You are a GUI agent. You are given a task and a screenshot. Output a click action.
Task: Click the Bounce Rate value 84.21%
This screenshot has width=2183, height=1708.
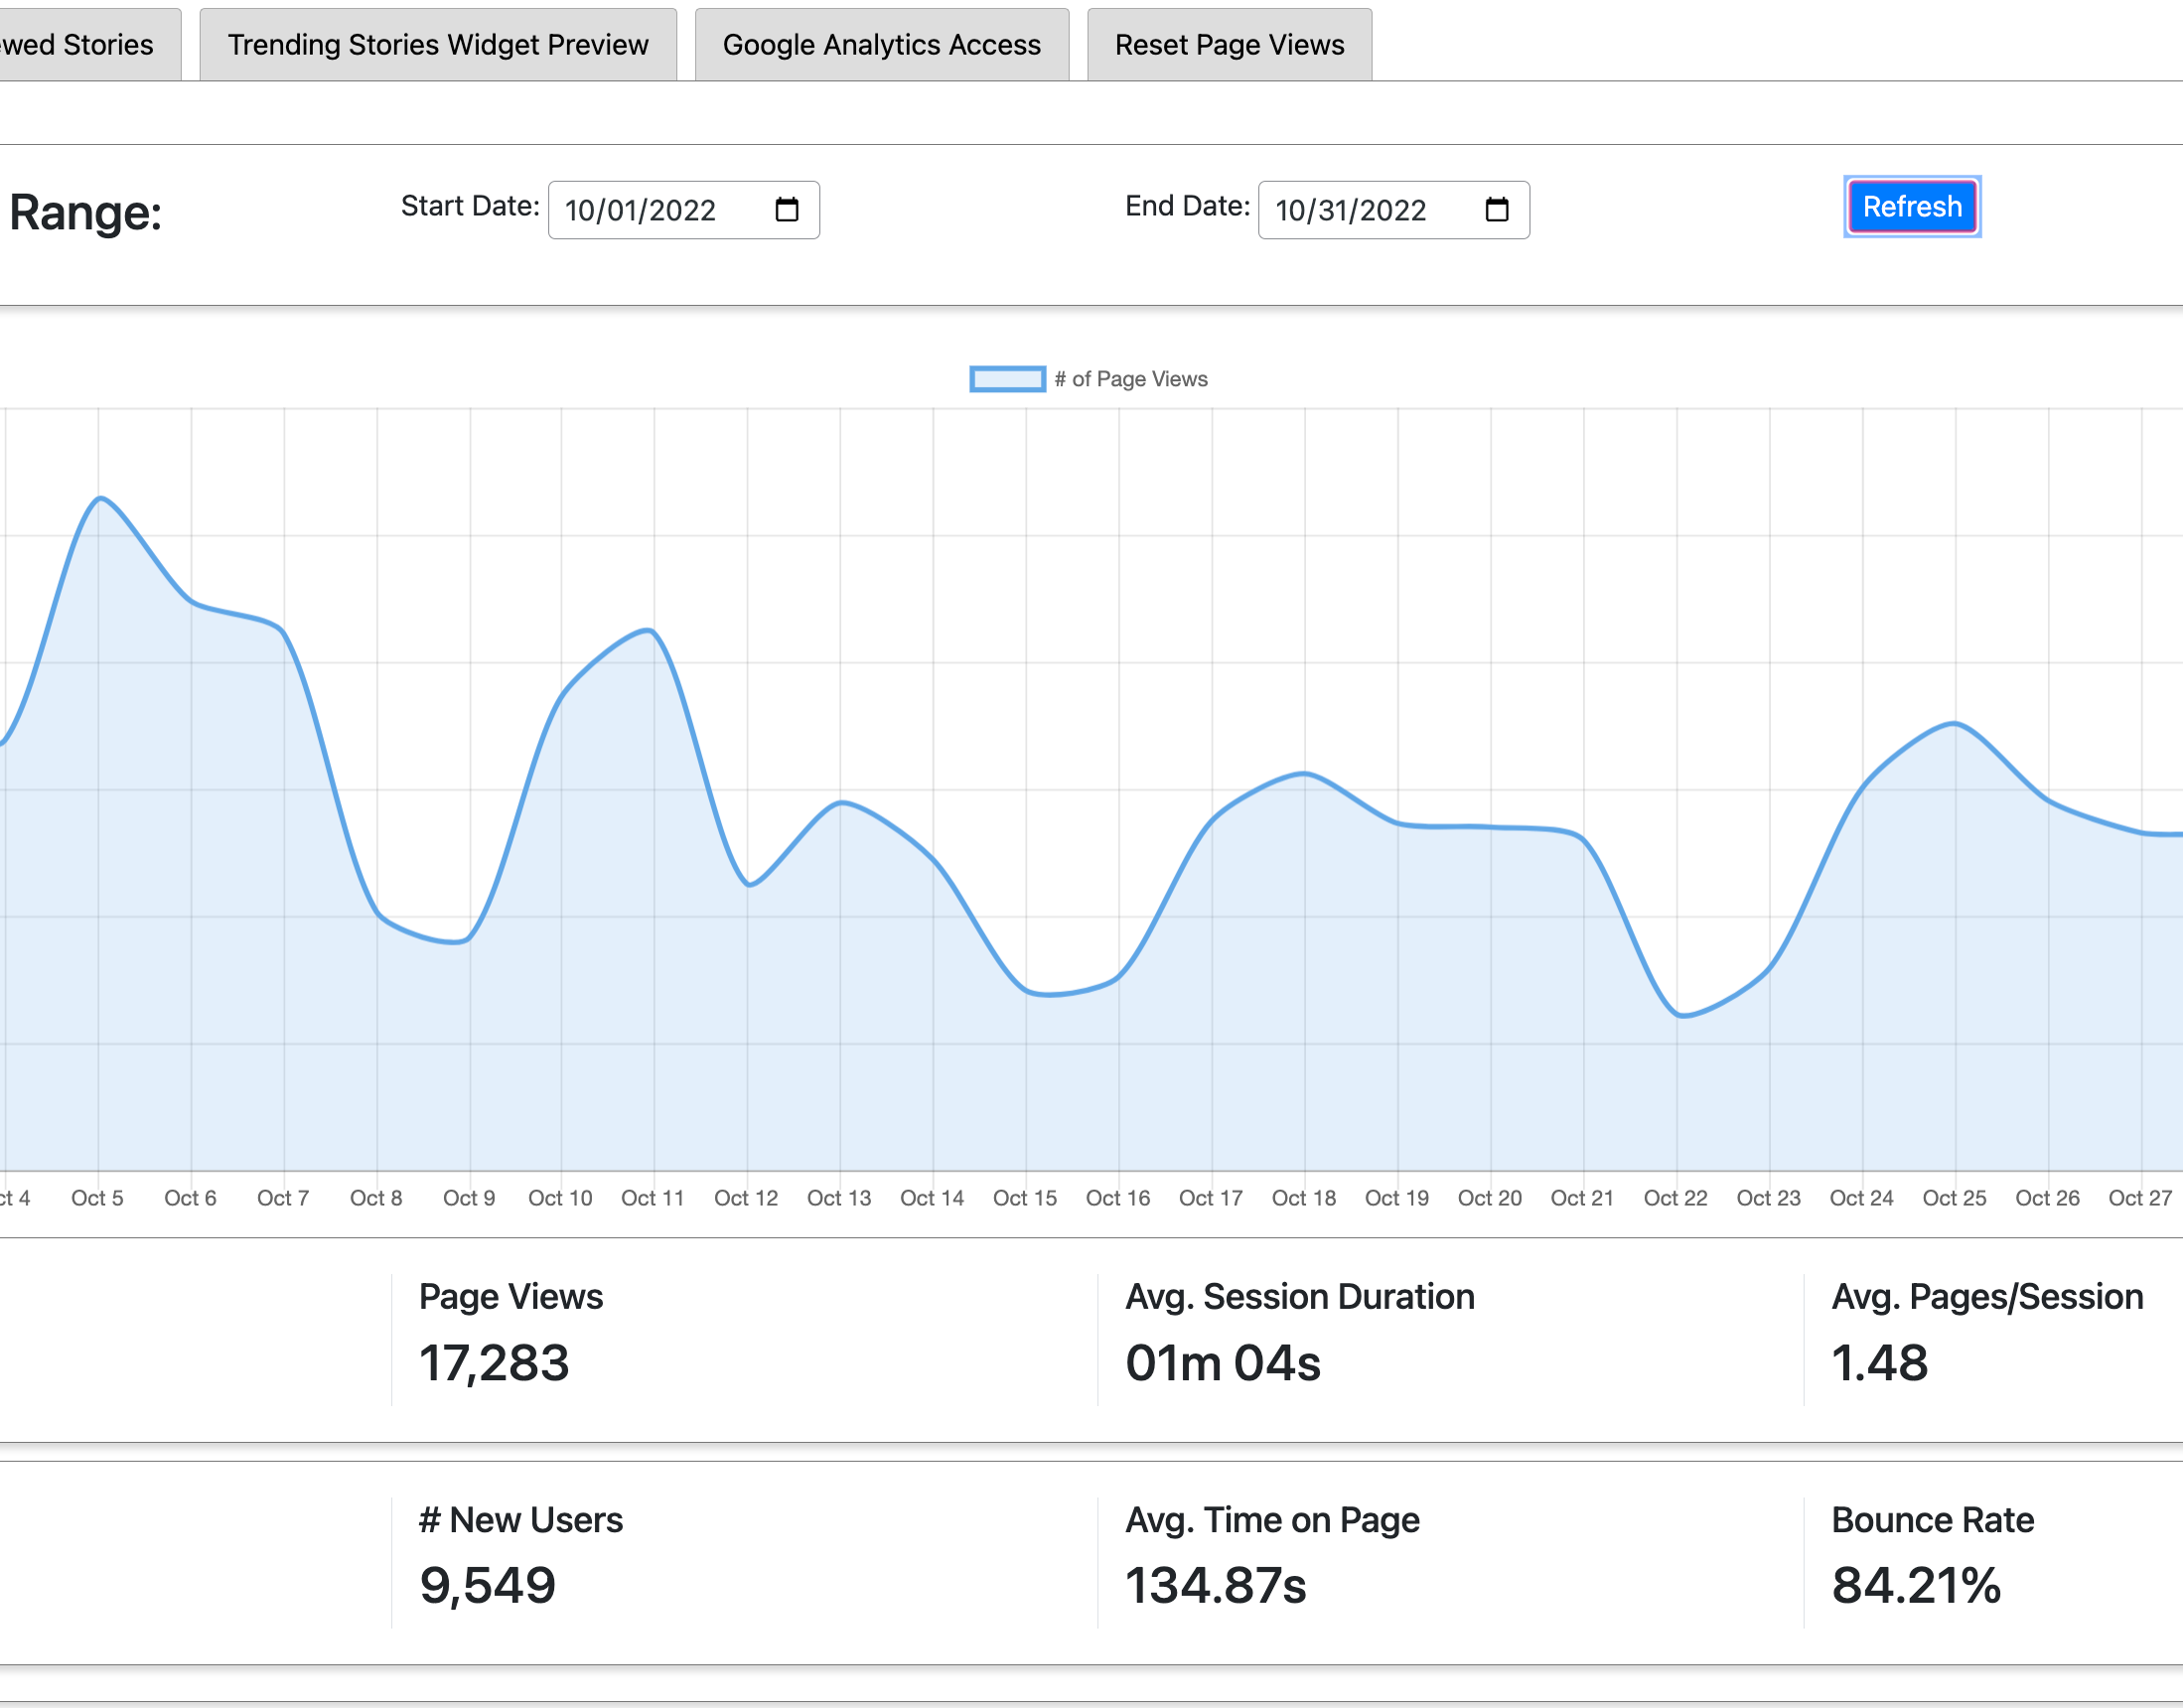tap(1916, 1586)
